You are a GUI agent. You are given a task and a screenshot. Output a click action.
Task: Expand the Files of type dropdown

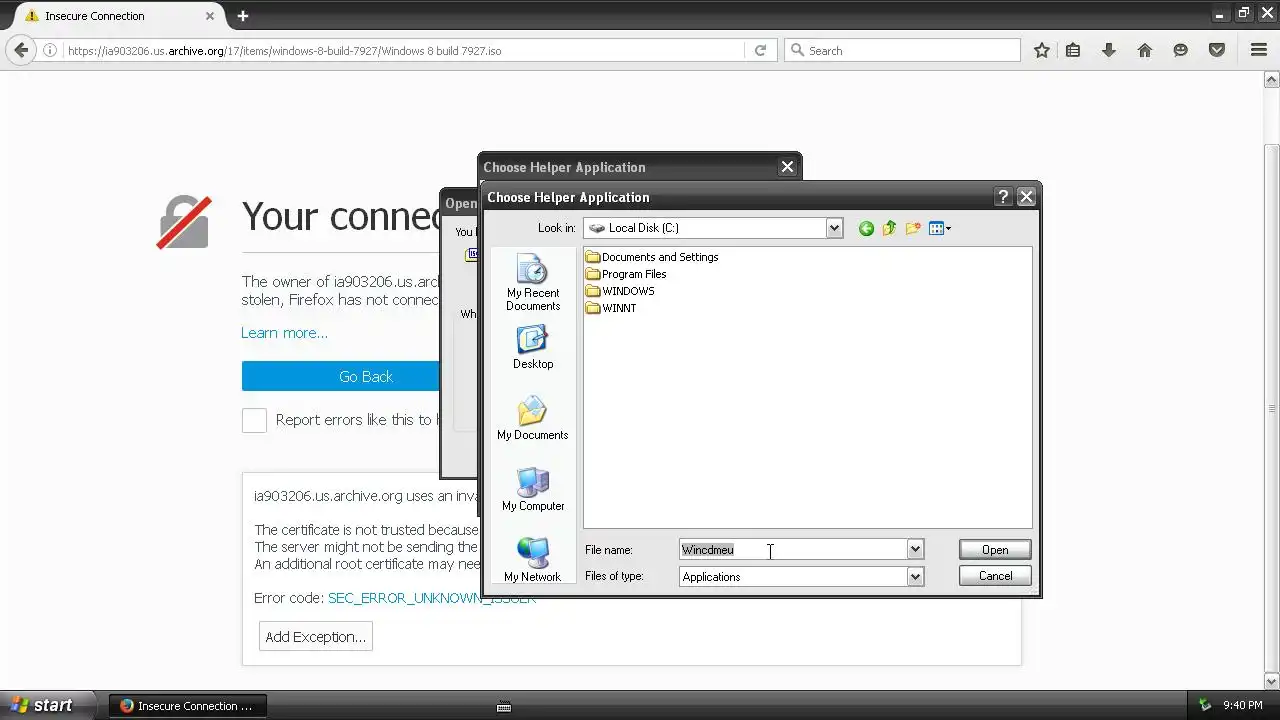point(915,576)
